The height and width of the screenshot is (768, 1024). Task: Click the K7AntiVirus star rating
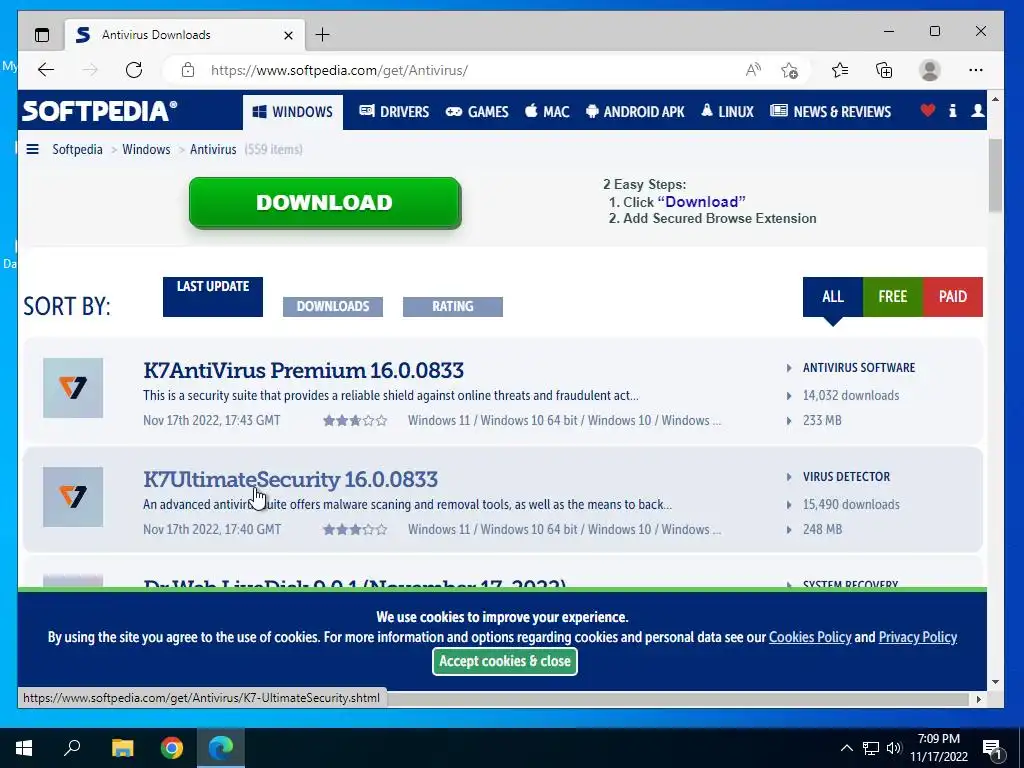point(355,421)
